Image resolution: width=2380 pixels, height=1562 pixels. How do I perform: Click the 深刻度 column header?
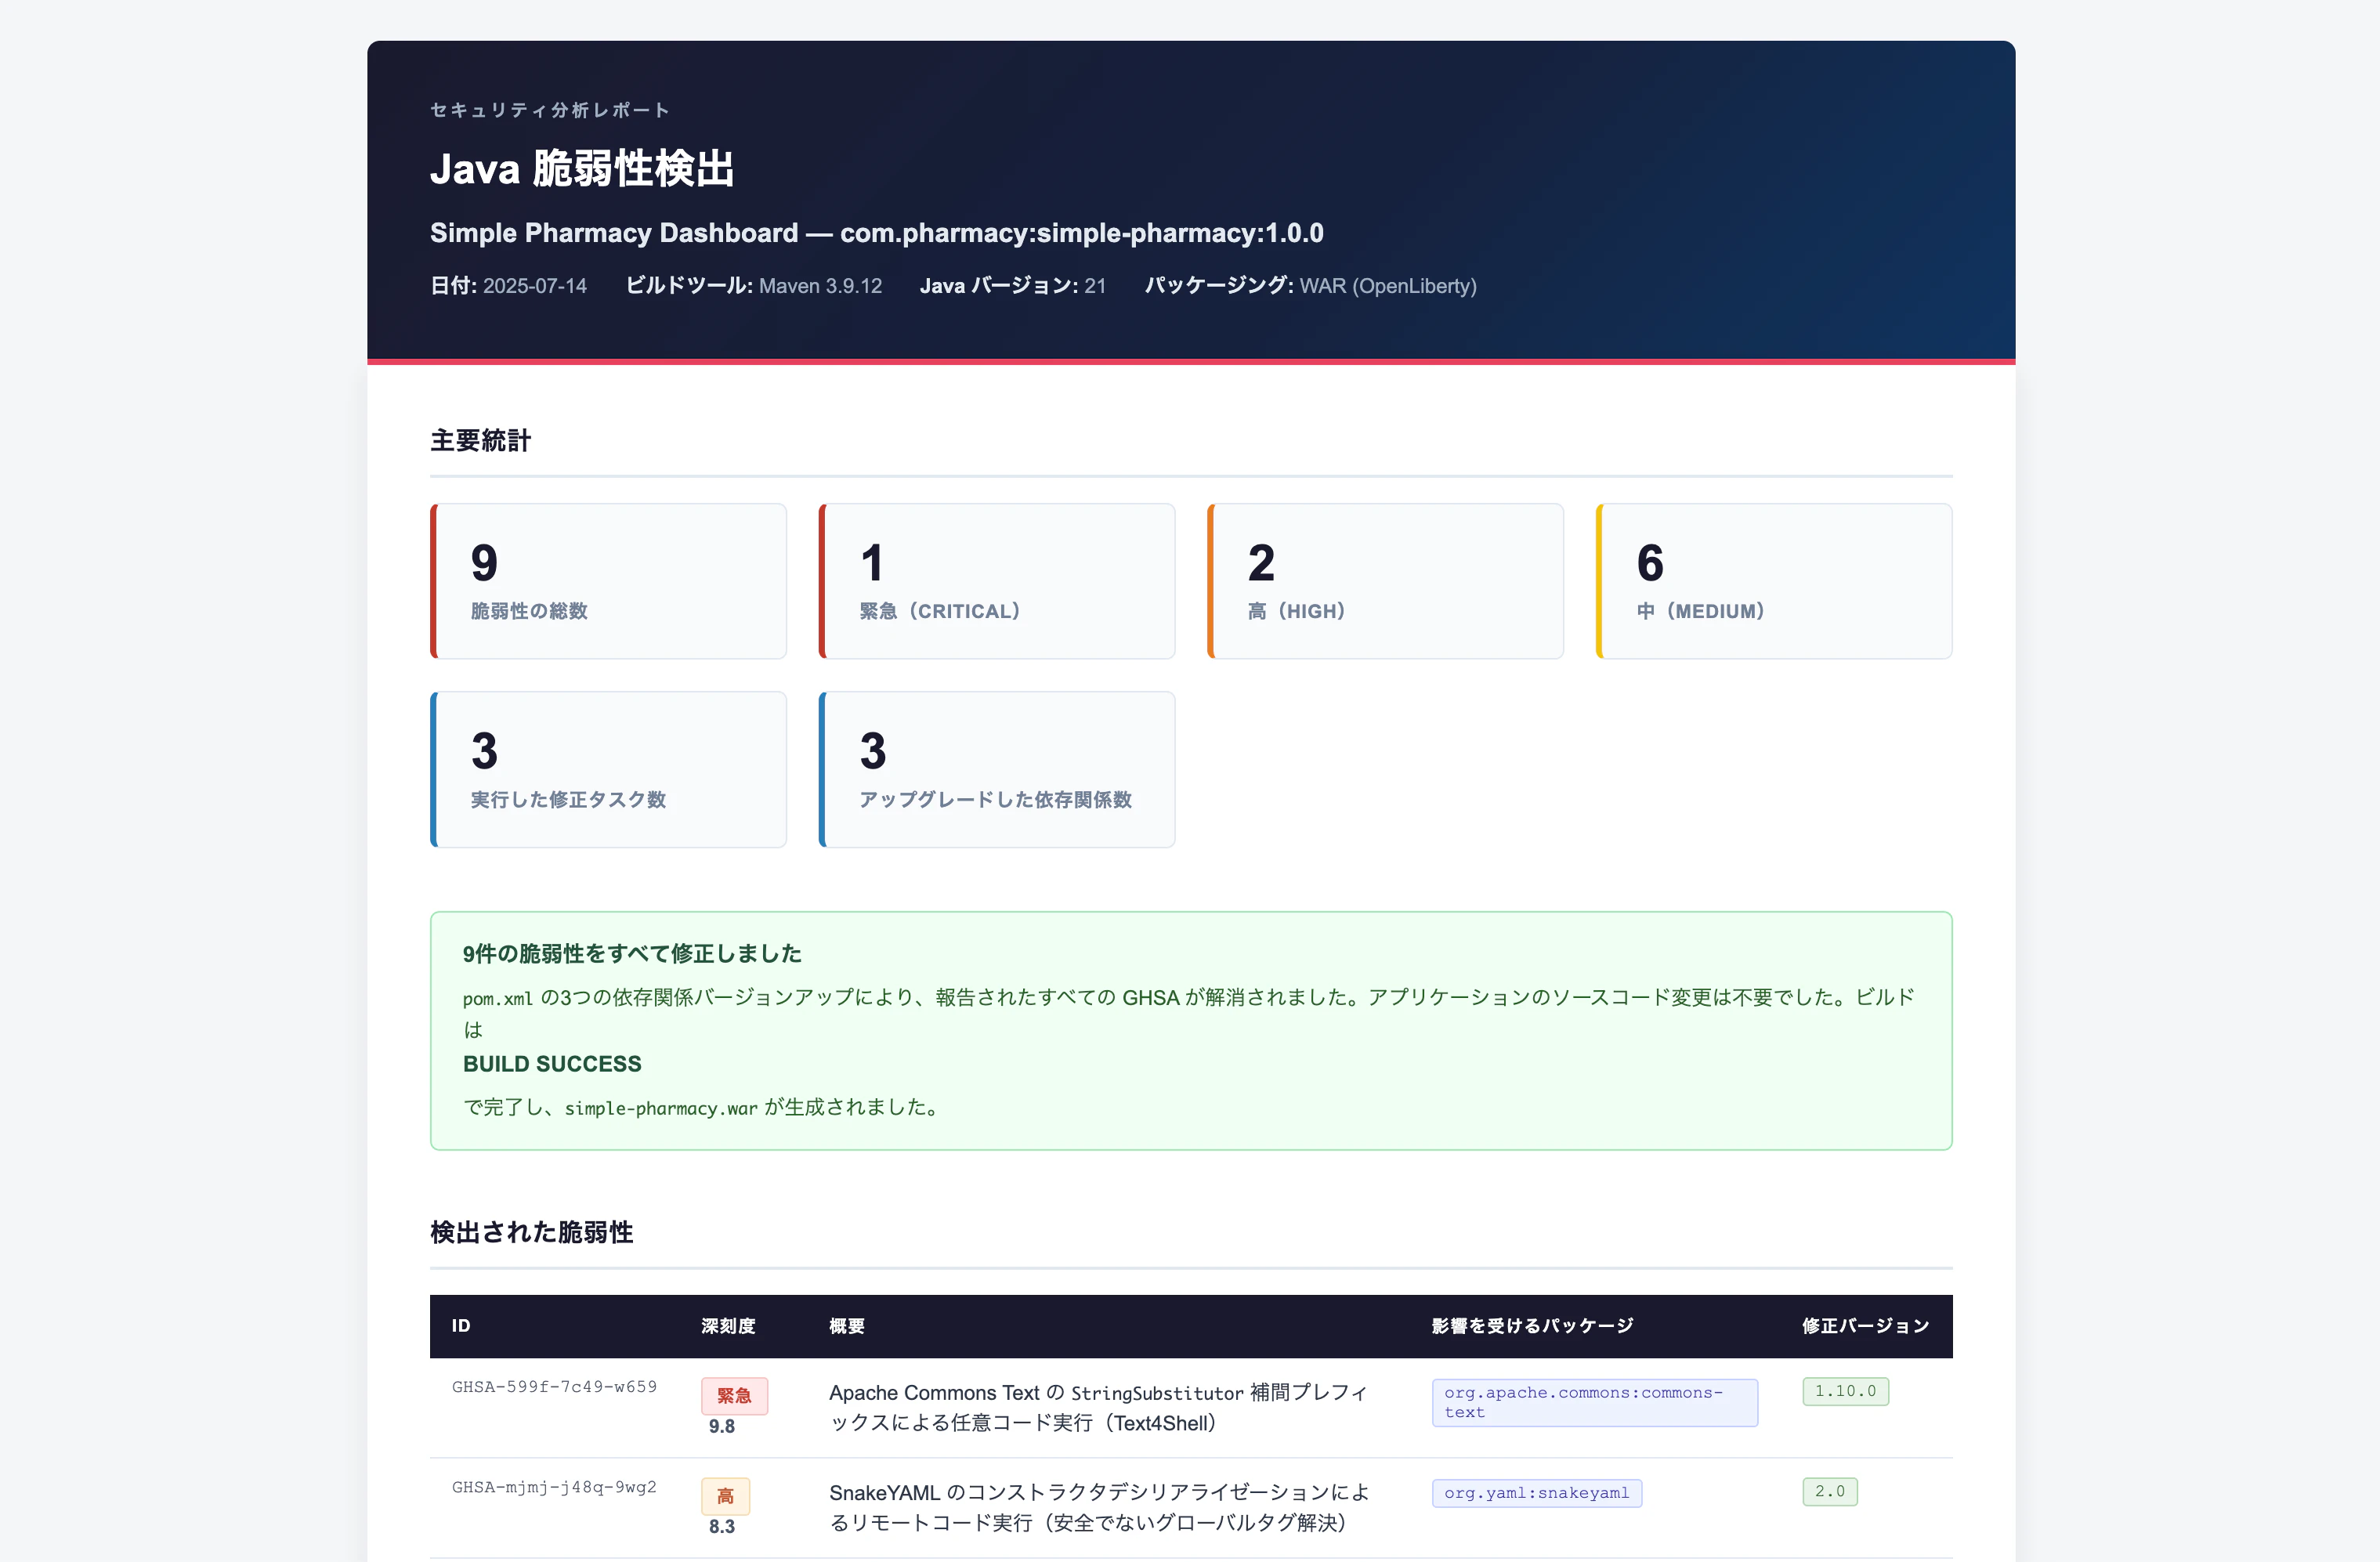[728, 1326]
